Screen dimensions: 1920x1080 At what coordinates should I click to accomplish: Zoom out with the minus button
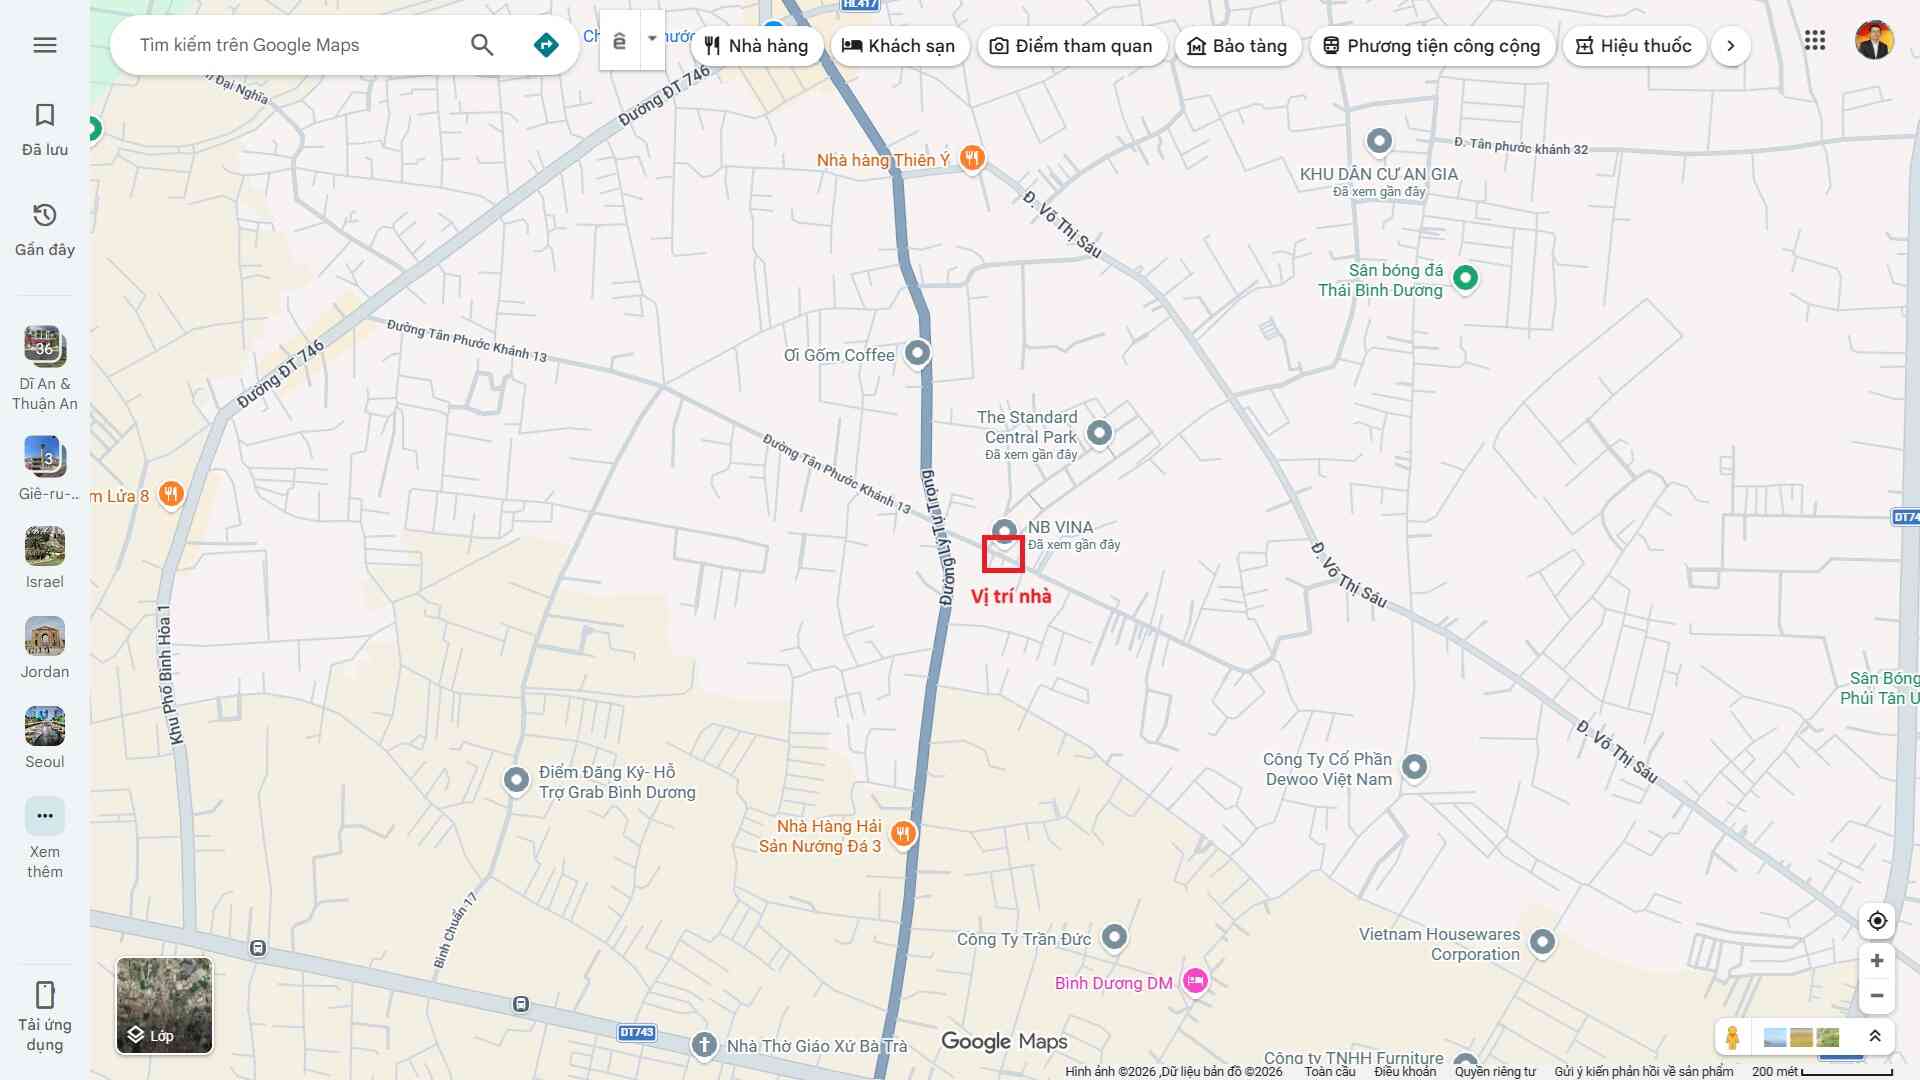coord(1877,996)
